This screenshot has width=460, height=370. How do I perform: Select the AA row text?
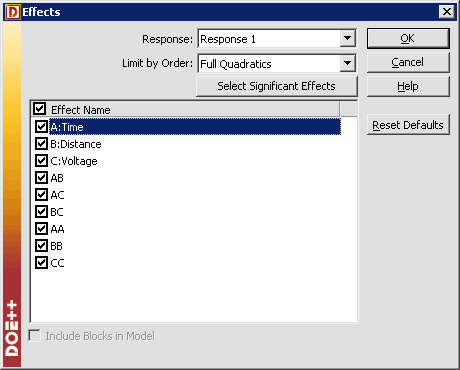pos(57,229)
